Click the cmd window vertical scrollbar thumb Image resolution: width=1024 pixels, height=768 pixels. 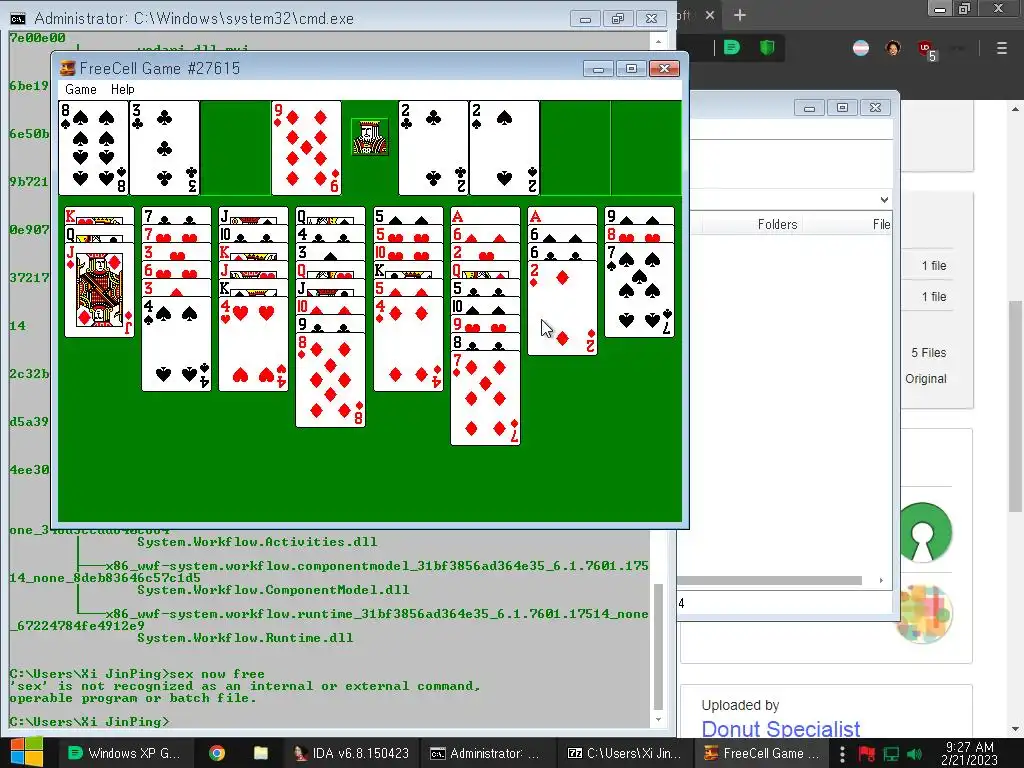[658, 647]
